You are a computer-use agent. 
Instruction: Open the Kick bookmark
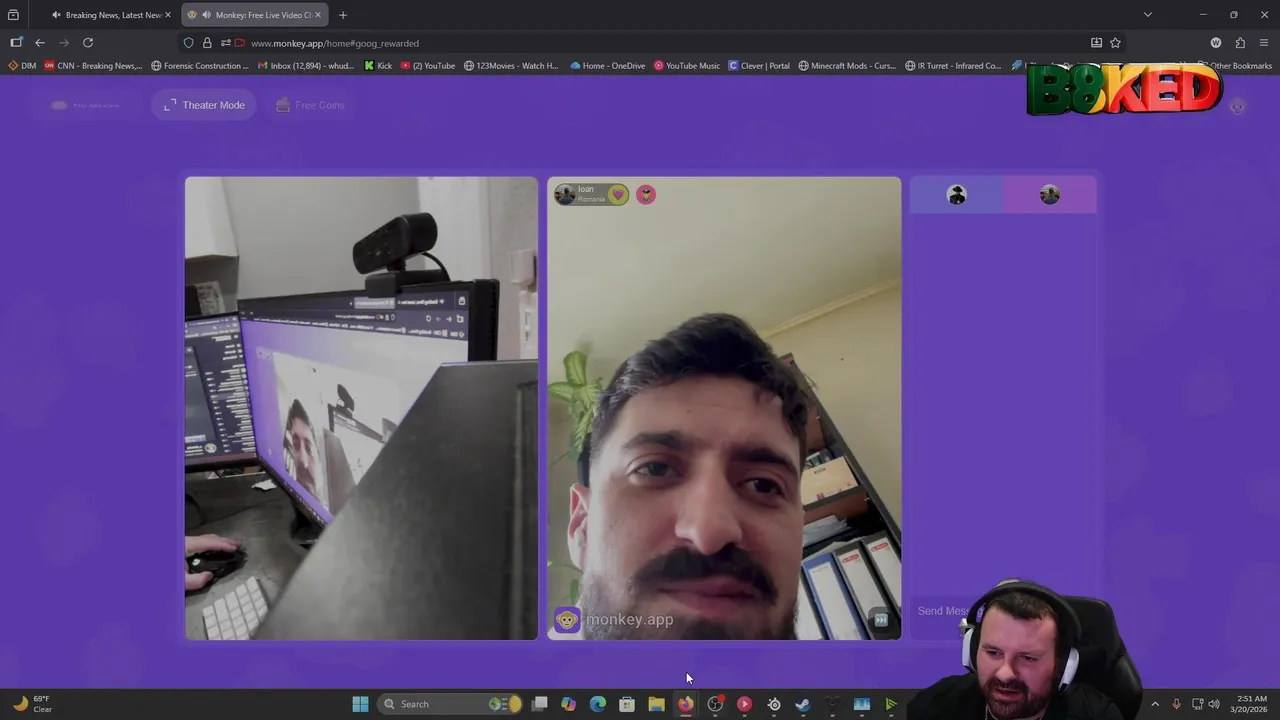click(378, 66)
